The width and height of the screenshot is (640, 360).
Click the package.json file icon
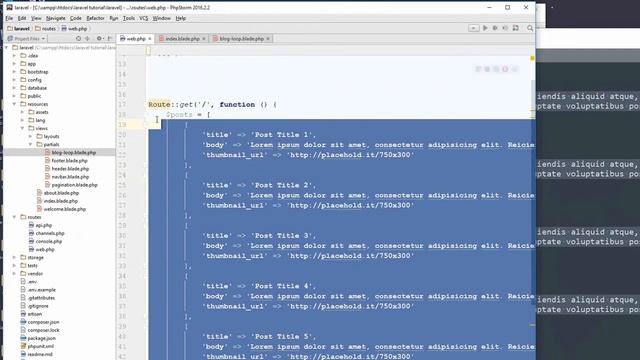23,338
